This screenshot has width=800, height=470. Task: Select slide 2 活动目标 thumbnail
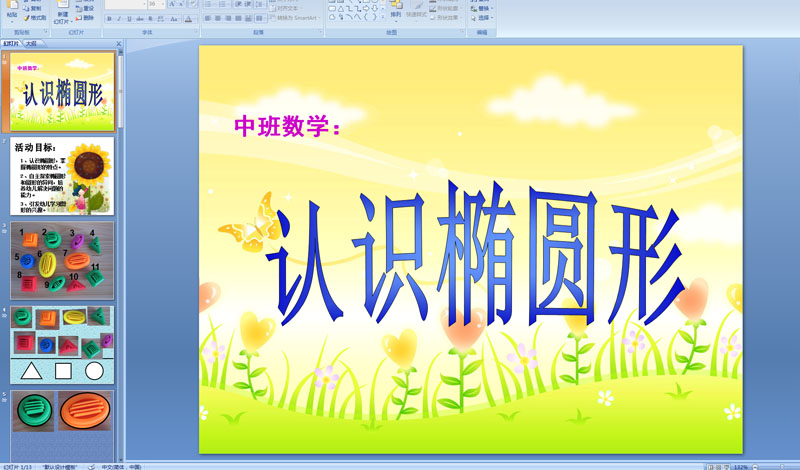tap(62, 176)
